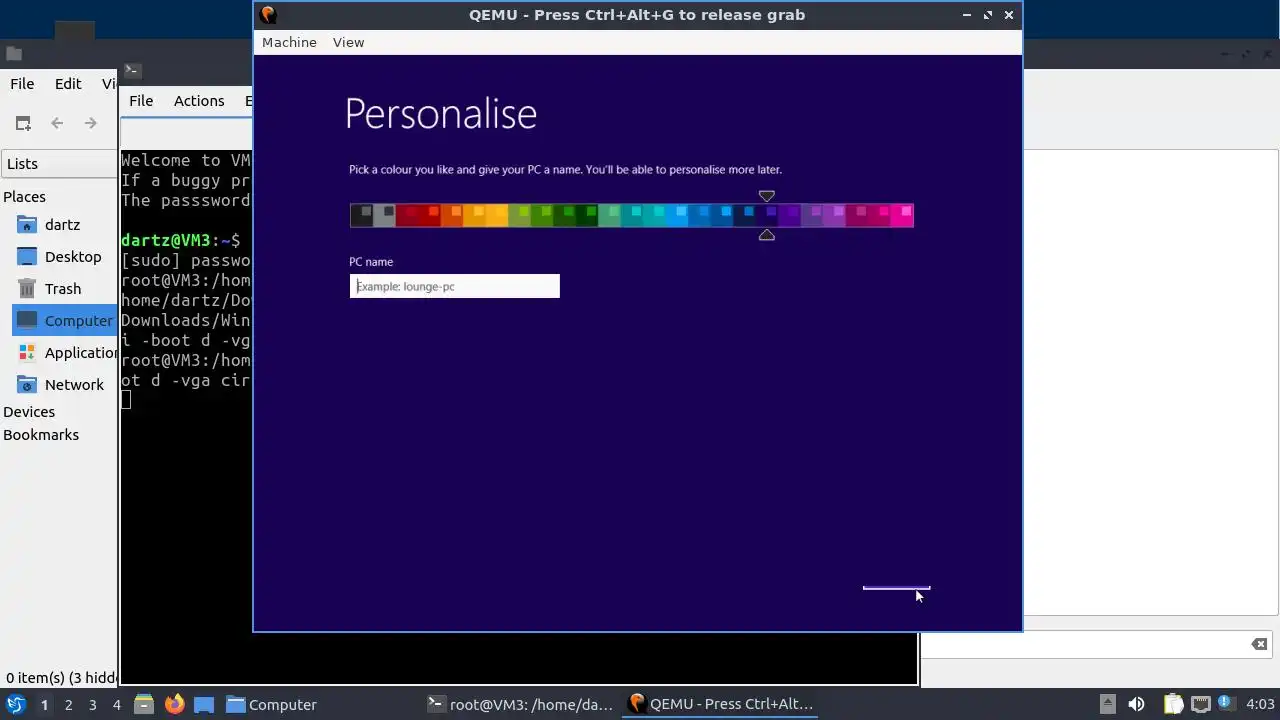Switch to the root@VM3 terminal taskbar entry
This screenshot has width=1280, height=720.
click(520, 704)
